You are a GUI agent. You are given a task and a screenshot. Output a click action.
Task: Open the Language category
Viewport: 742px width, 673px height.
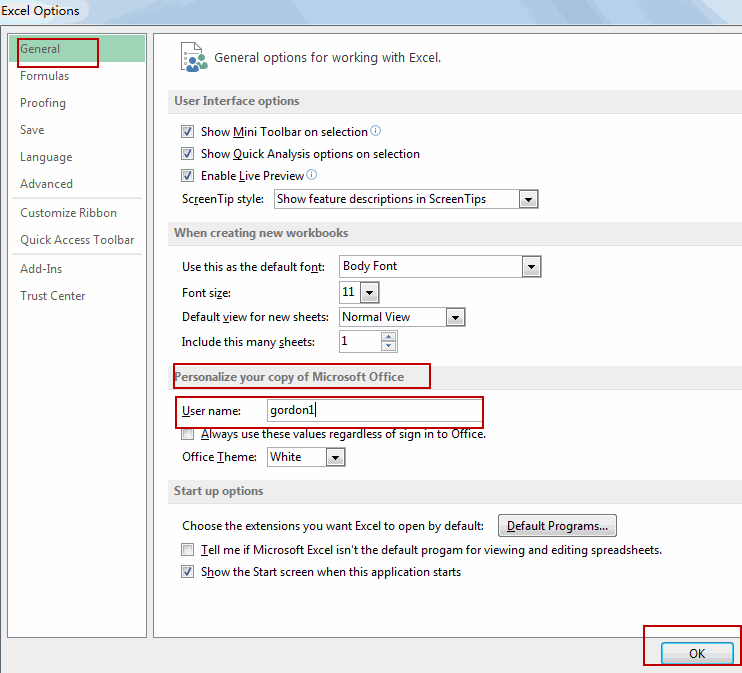[x=46, y=157]
